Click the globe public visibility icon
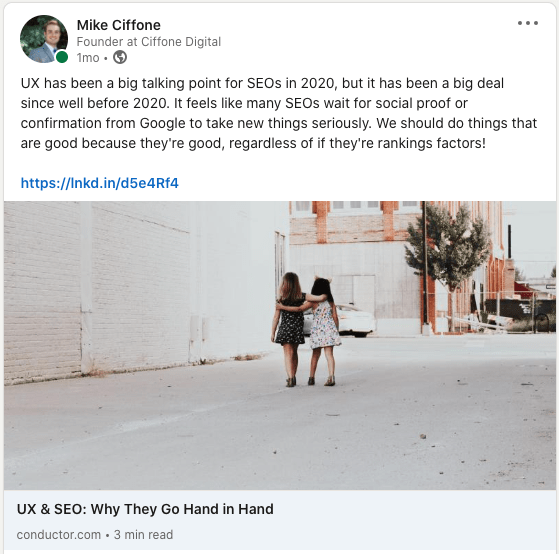The image size is (559, 554). coord(120,57)
